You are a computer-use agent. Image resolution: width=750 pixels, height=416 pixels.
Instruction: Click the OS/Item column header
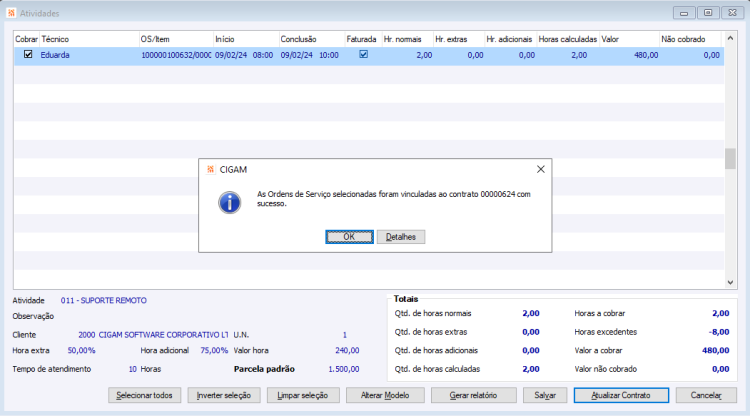point(176,39)
